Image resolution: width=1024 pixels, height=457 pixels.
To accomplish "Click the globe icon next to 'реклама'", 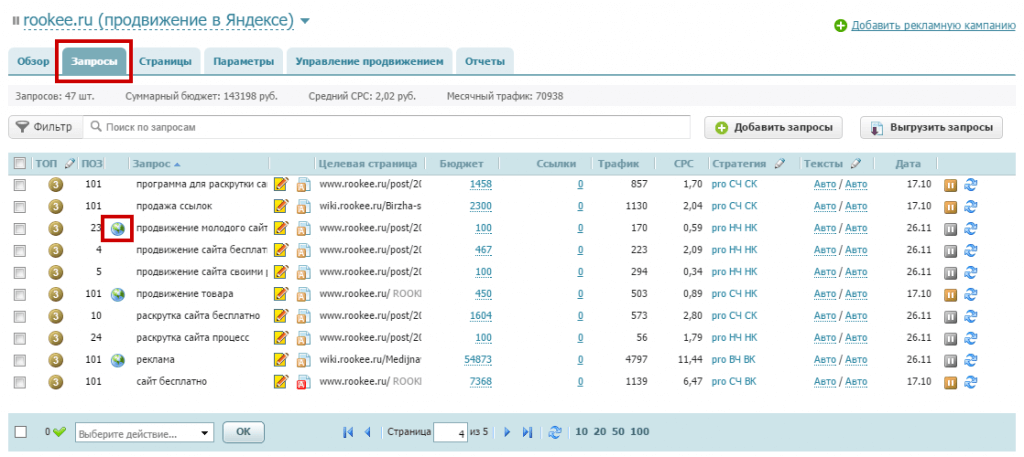I will pos(118,359).
